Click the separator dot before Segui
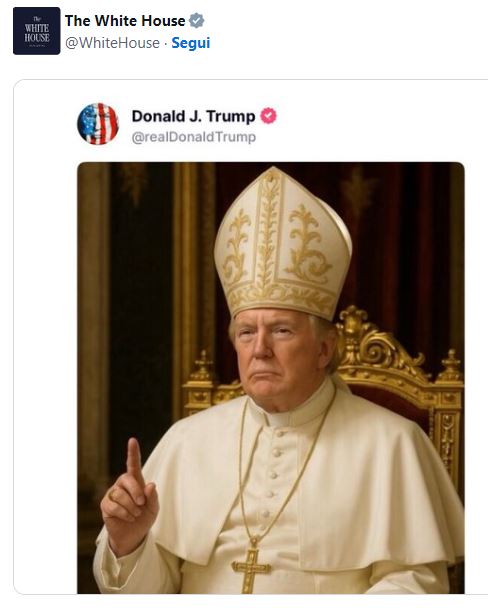 point(166,43)
